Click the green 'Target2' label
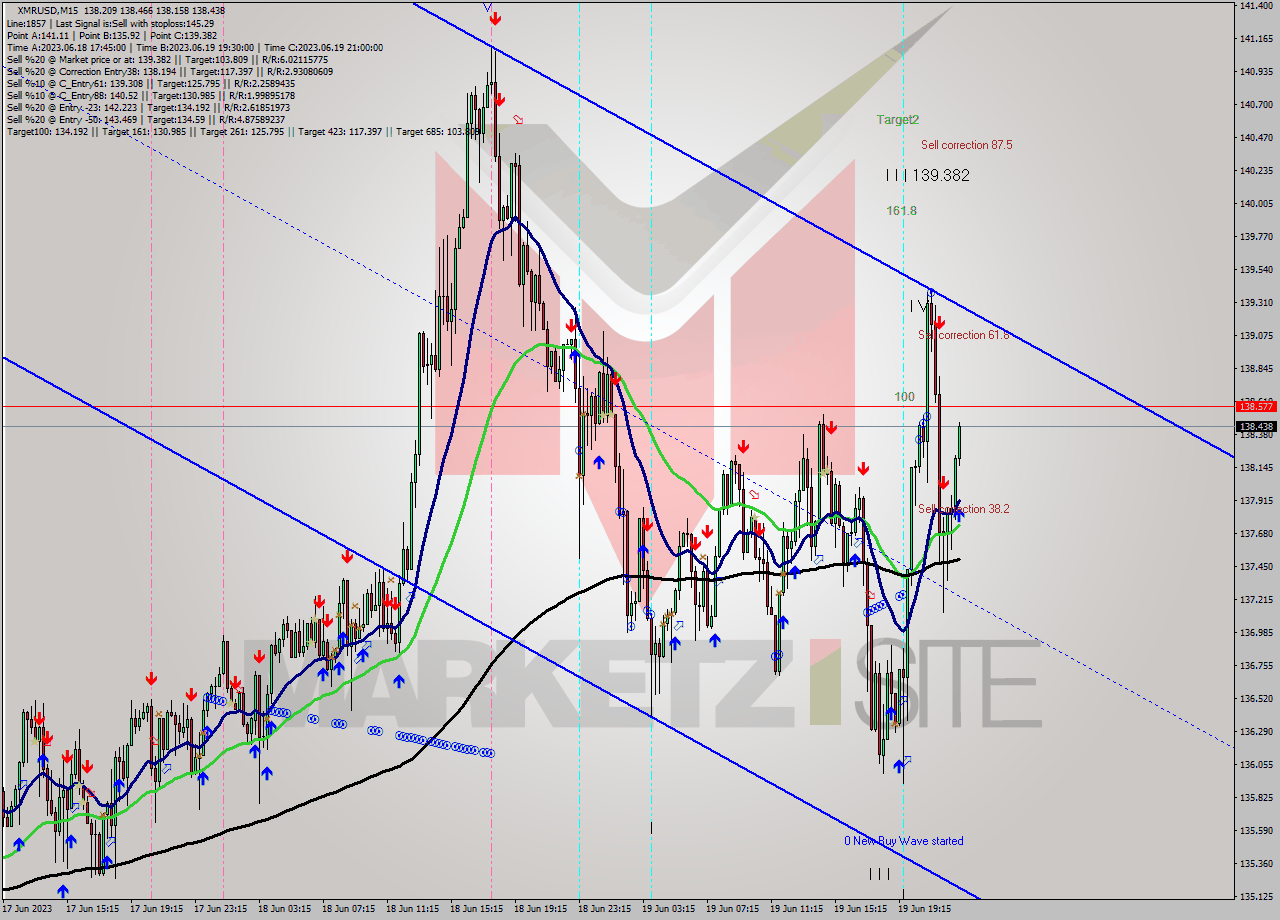Image resolution: width=1280 pixels, height=920 pixels. click(898, 120)
